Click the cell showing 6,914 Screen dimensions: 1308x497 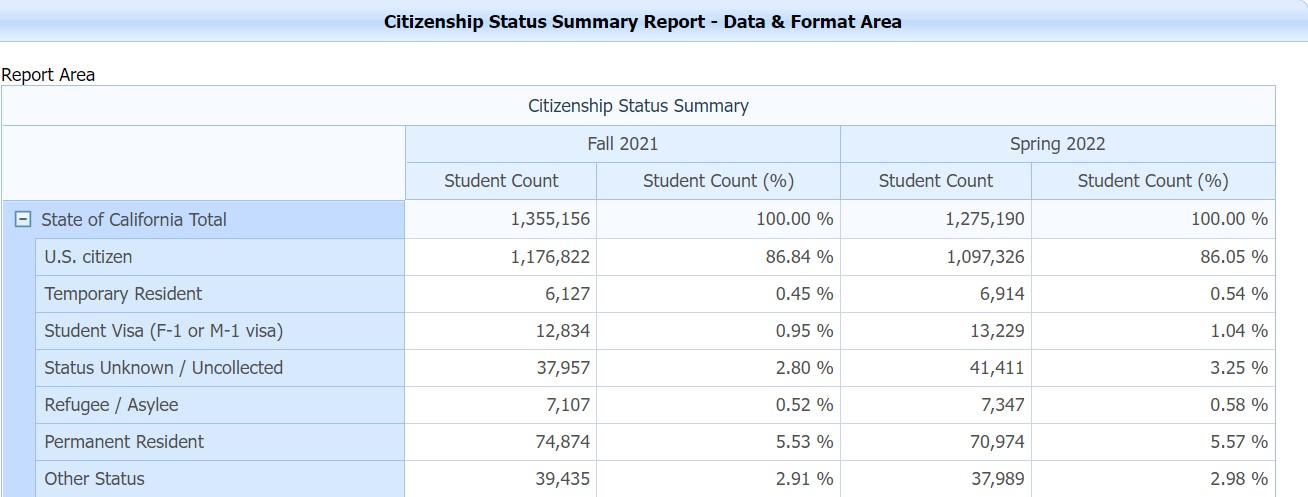point(936,294)
